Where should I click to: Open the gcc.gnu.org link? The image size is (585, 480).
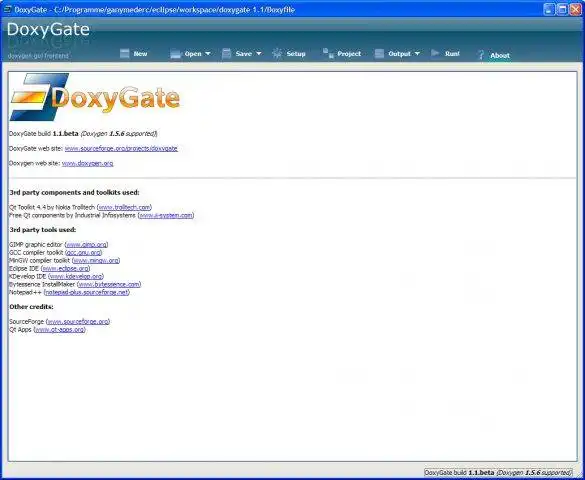tap(84, 252)
